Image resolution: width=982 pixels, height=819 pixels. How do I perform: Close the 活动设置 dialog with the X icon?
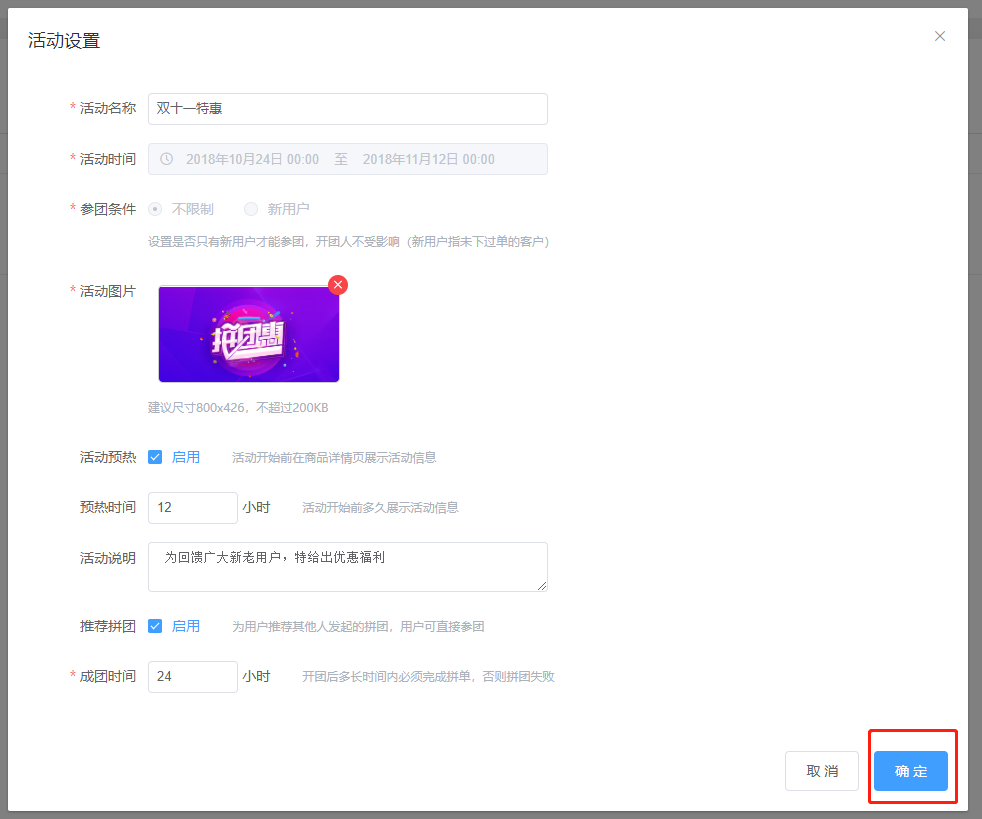coord(939,36)
